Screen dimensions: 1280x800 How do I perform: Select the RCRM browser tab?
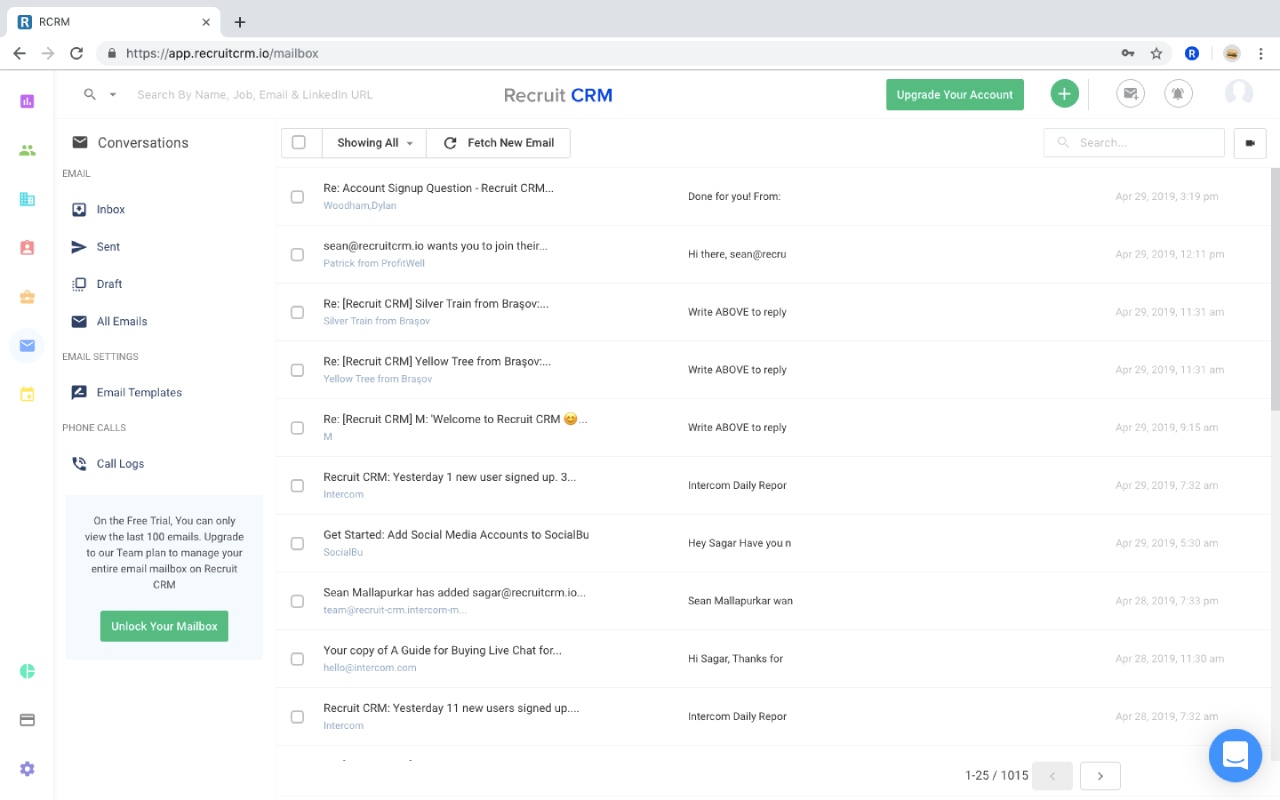(x=114, y=22)
